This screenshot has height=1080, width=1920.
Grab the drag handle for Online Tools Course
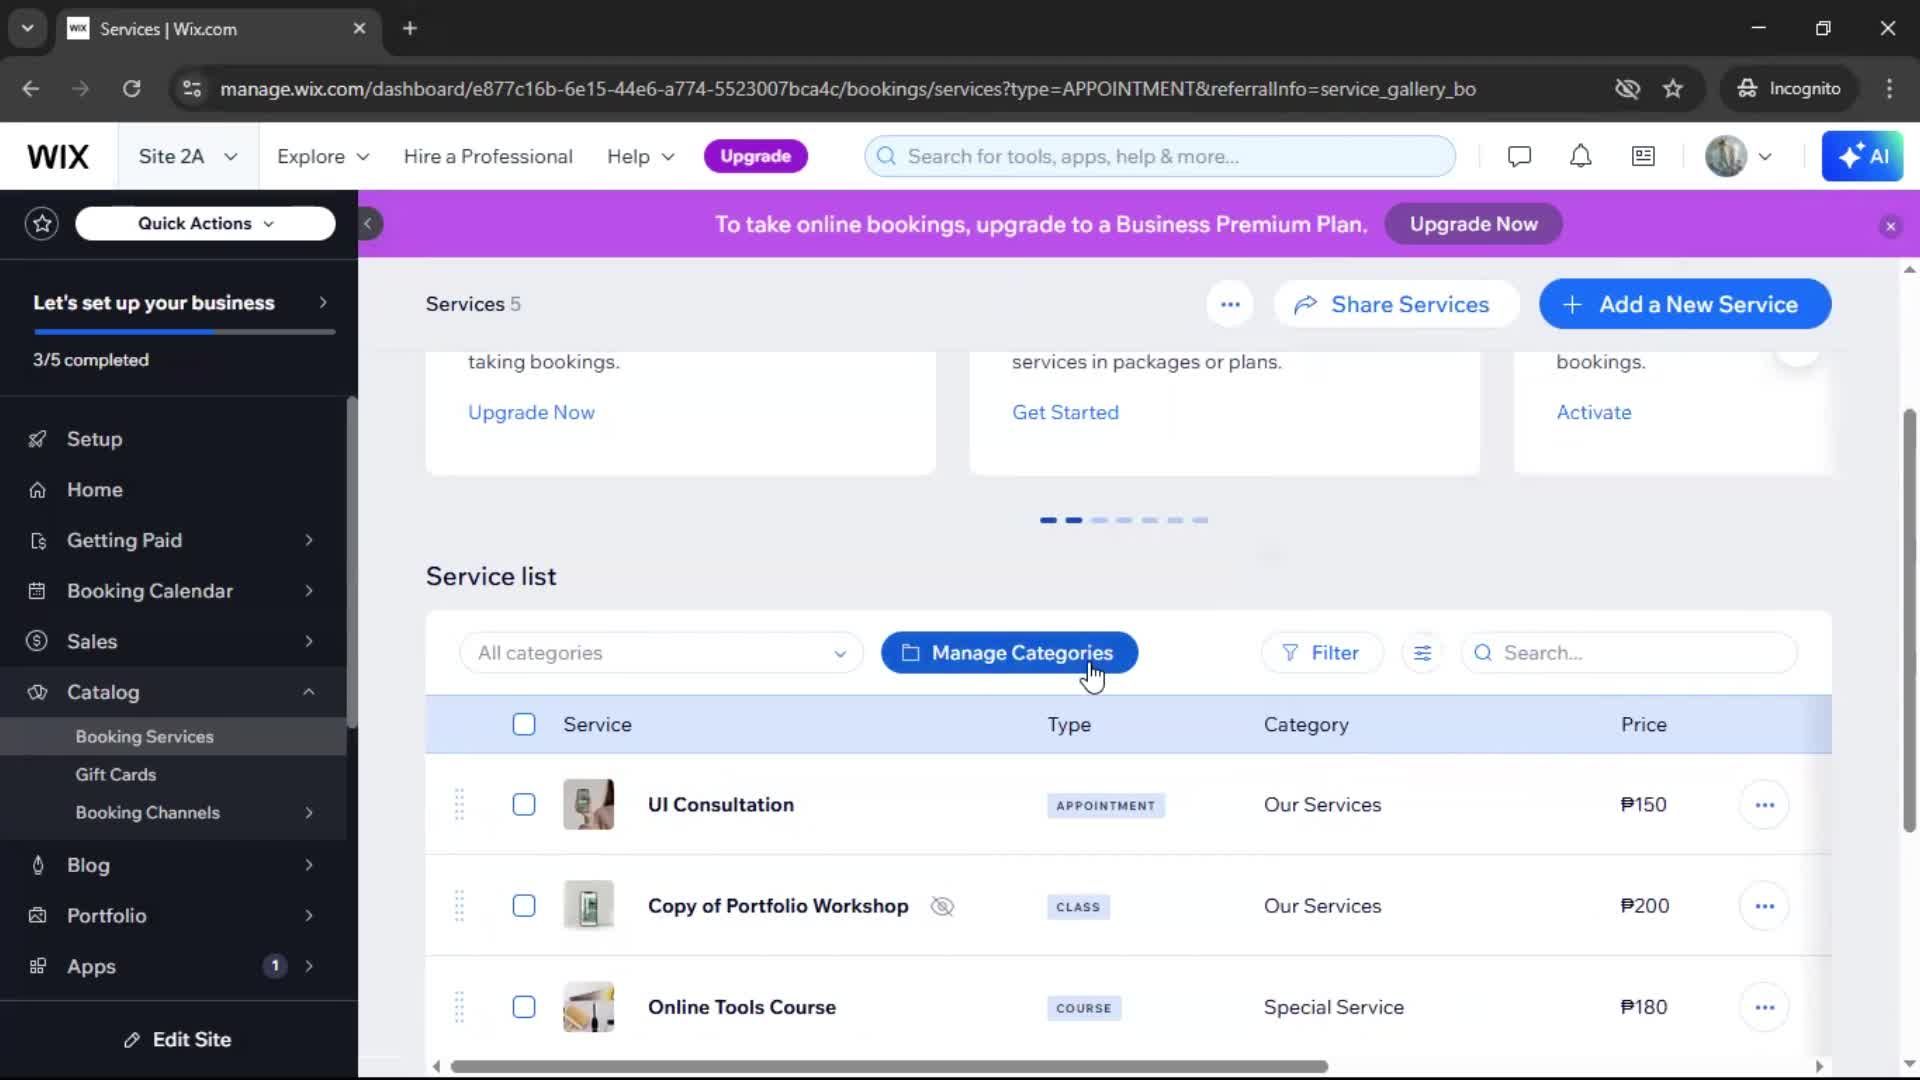[459, 1007]
